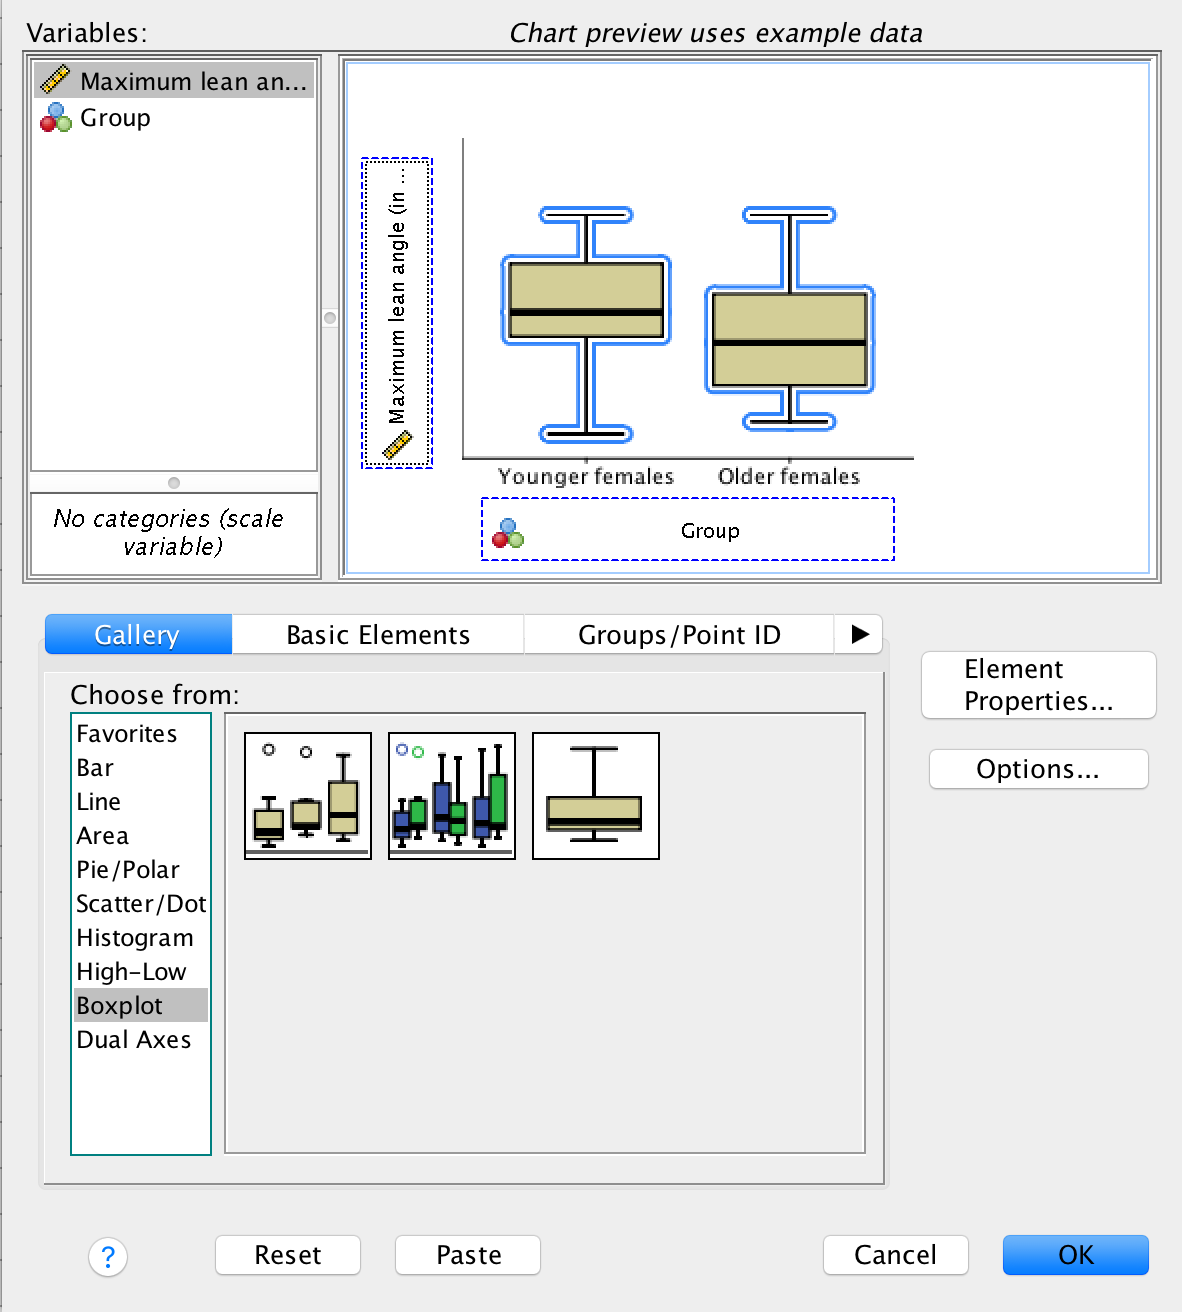Image resolution: width=1182 pixels, height=1312 pixels.
Task: Open the Basic Elements tab
Action: [377, 634]
